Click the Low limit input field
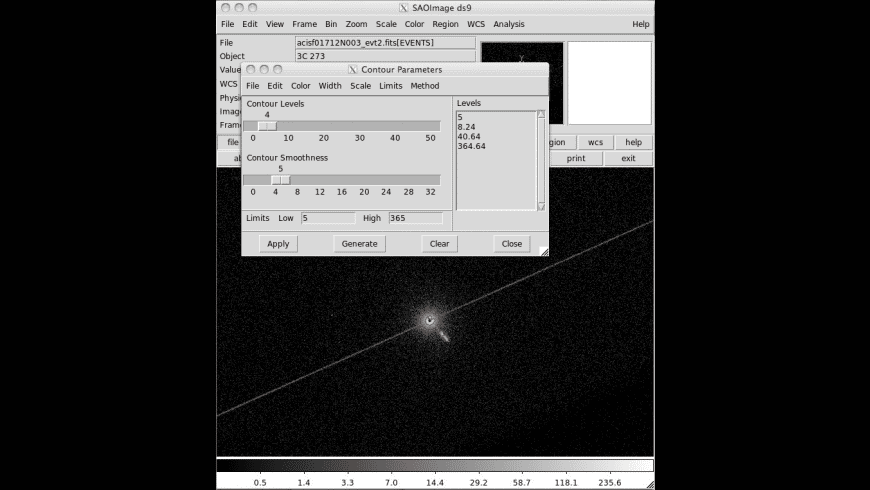Image resolution: width=870 pixels, height=490 pixels. [x=328, y=218]
